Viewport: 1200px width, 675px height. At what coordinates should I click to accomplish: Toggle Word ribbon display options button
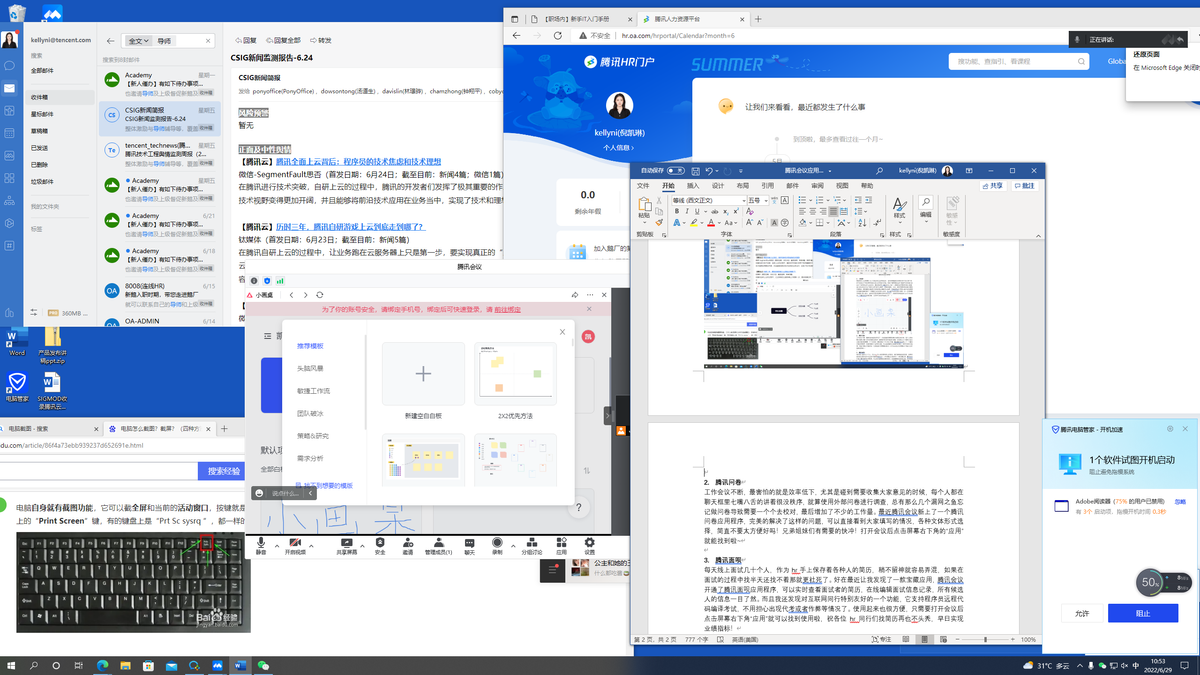click(x=969, y=171)
